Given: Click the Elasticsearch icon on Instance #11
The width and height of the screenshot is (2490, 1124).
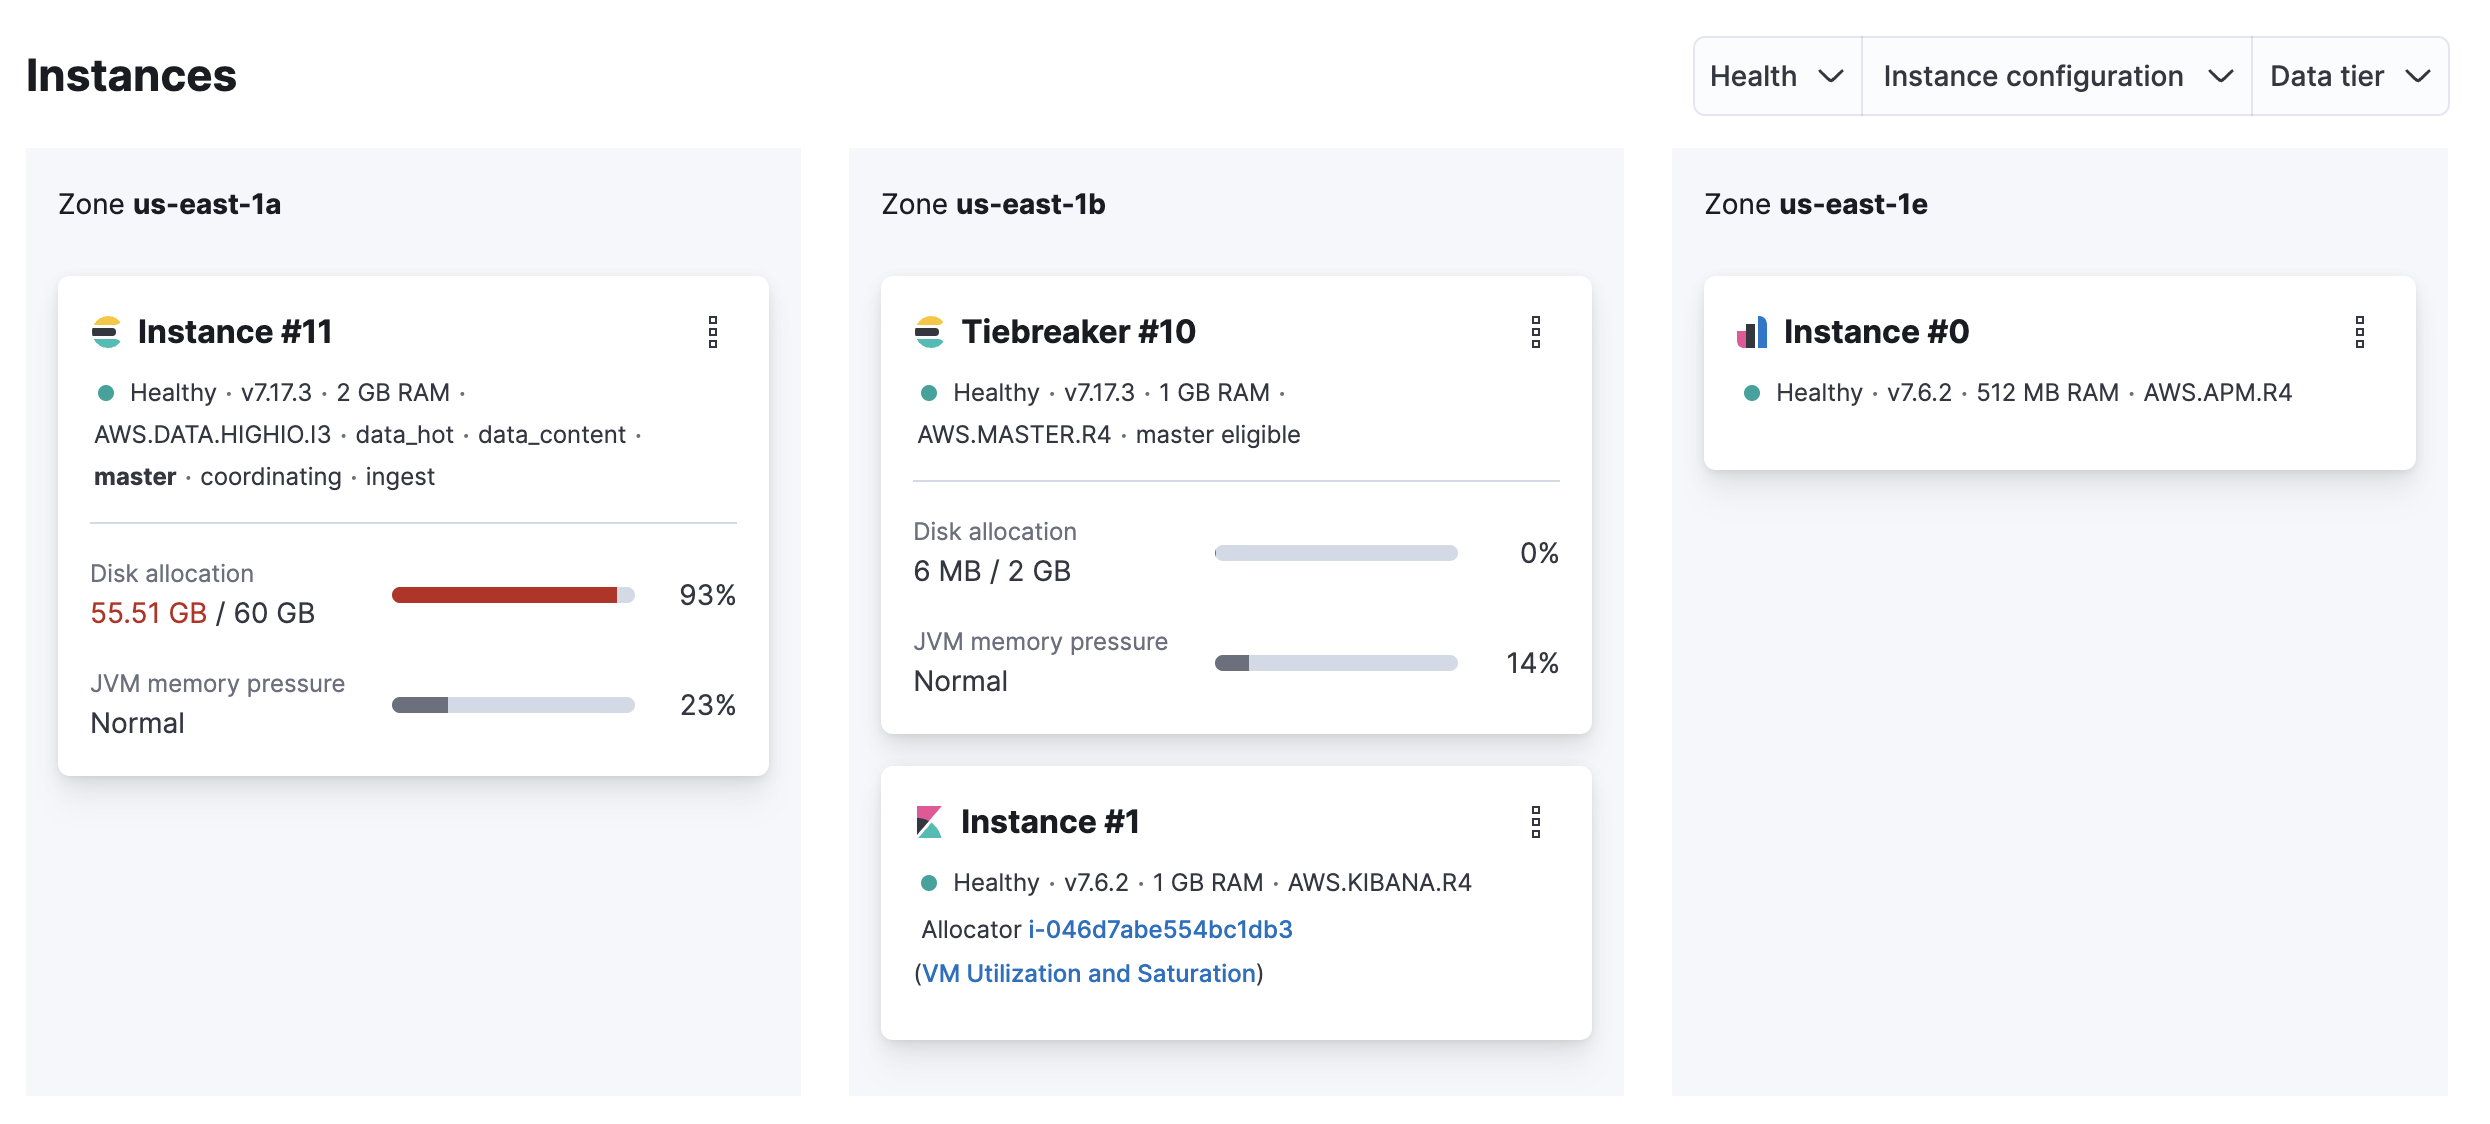Looking at the screenshot, I should tap(108, 331).
